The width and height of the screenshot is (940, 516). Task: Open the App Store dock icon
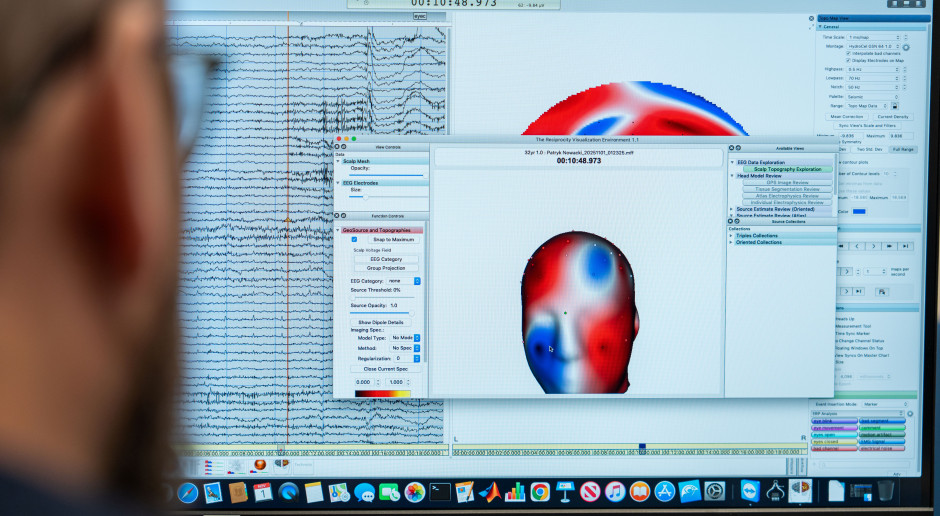[x=665, y=492]
